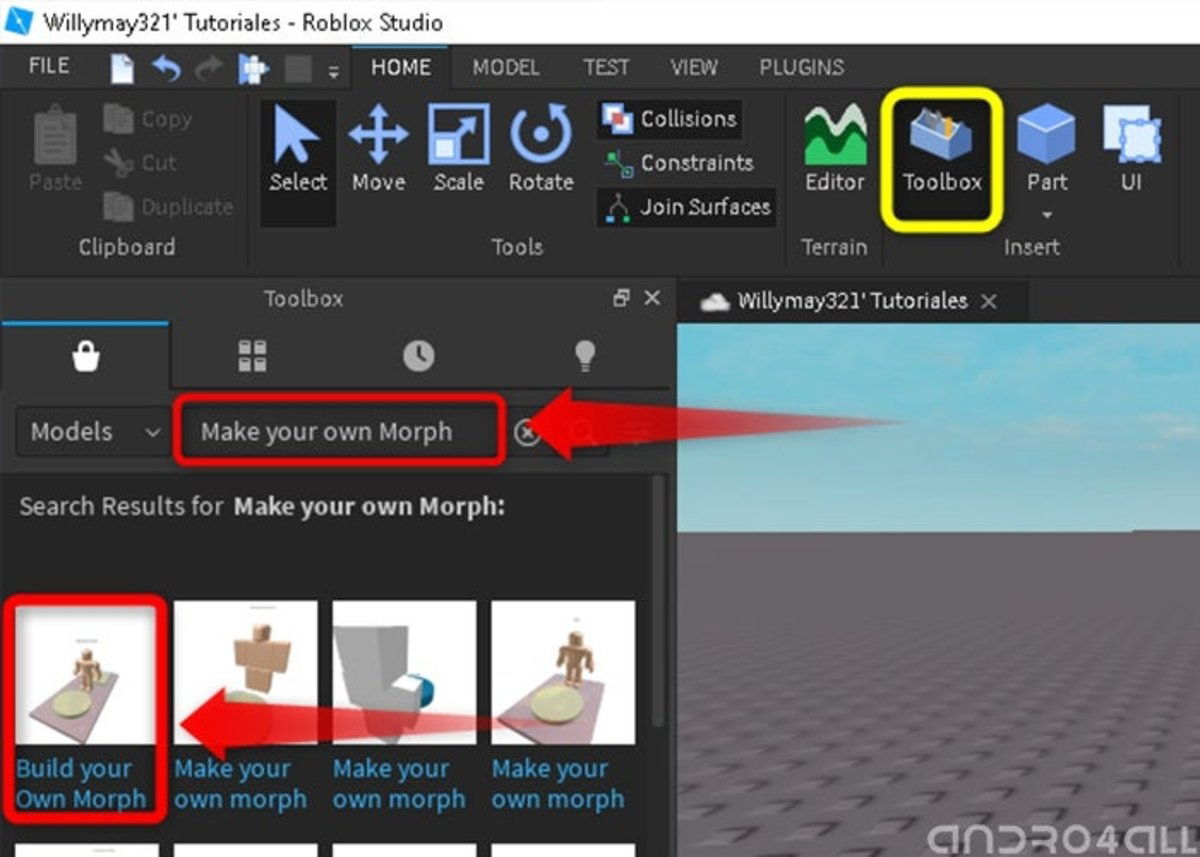1200x857 pixels.
Task: Expand the Part insert options arrow
Action: (x=1046, y=214)
